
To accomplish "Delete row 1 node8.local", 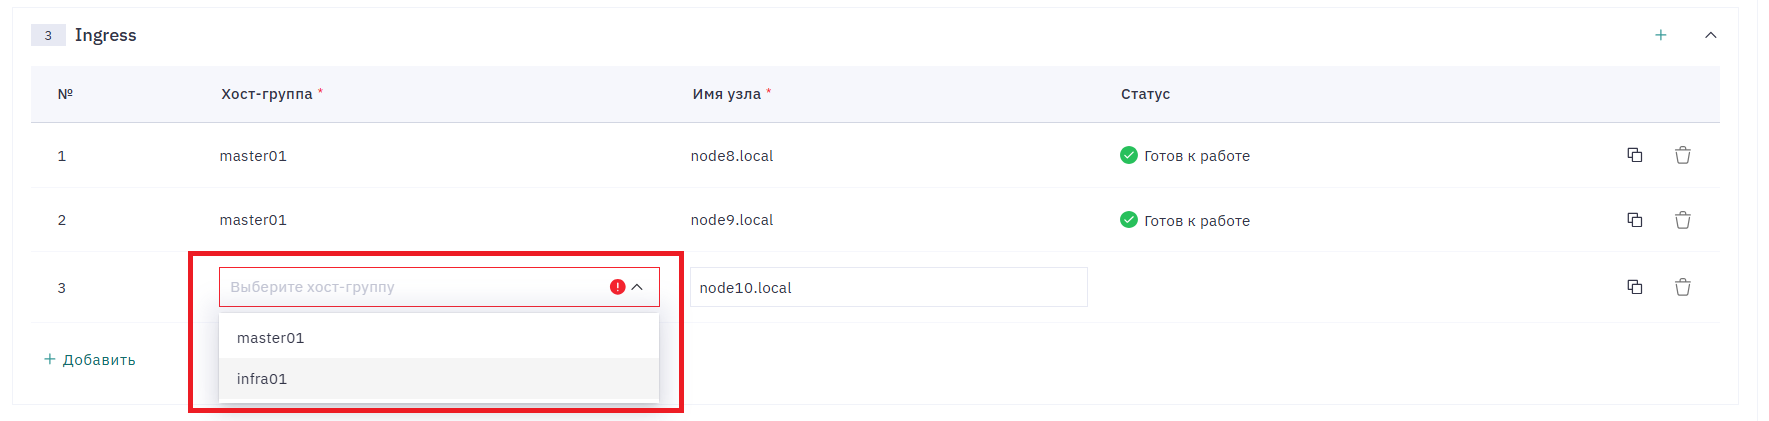I will click(1682, 155).
